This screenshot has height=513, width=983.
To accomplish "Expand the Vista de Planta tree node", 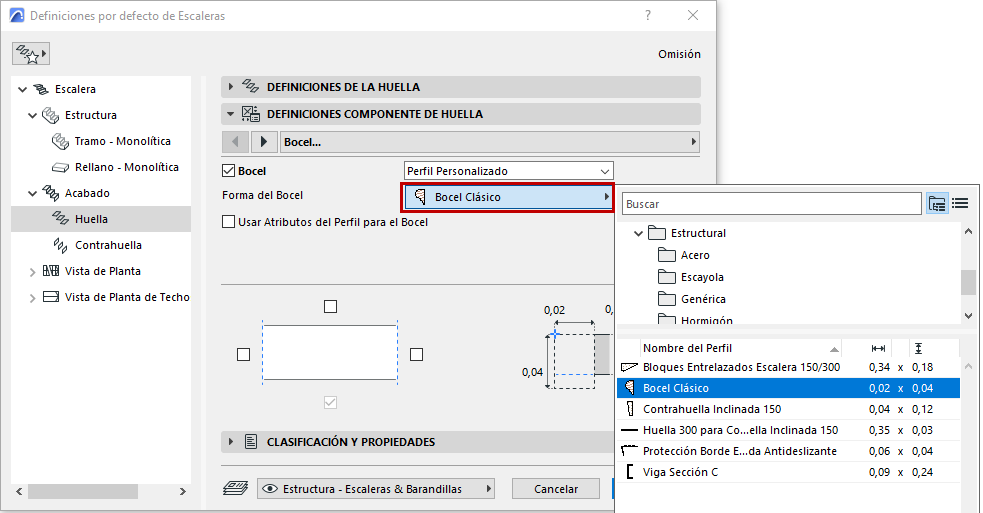I will tap(32, 271).
